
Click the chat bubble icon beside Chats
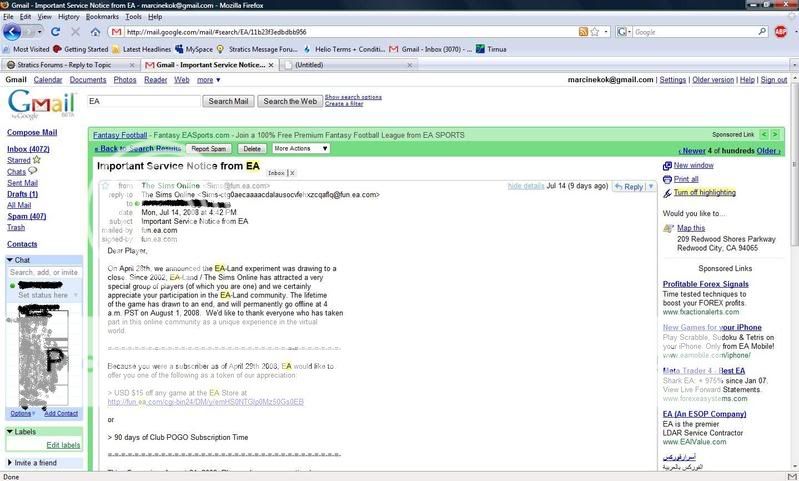click(33, 171)
